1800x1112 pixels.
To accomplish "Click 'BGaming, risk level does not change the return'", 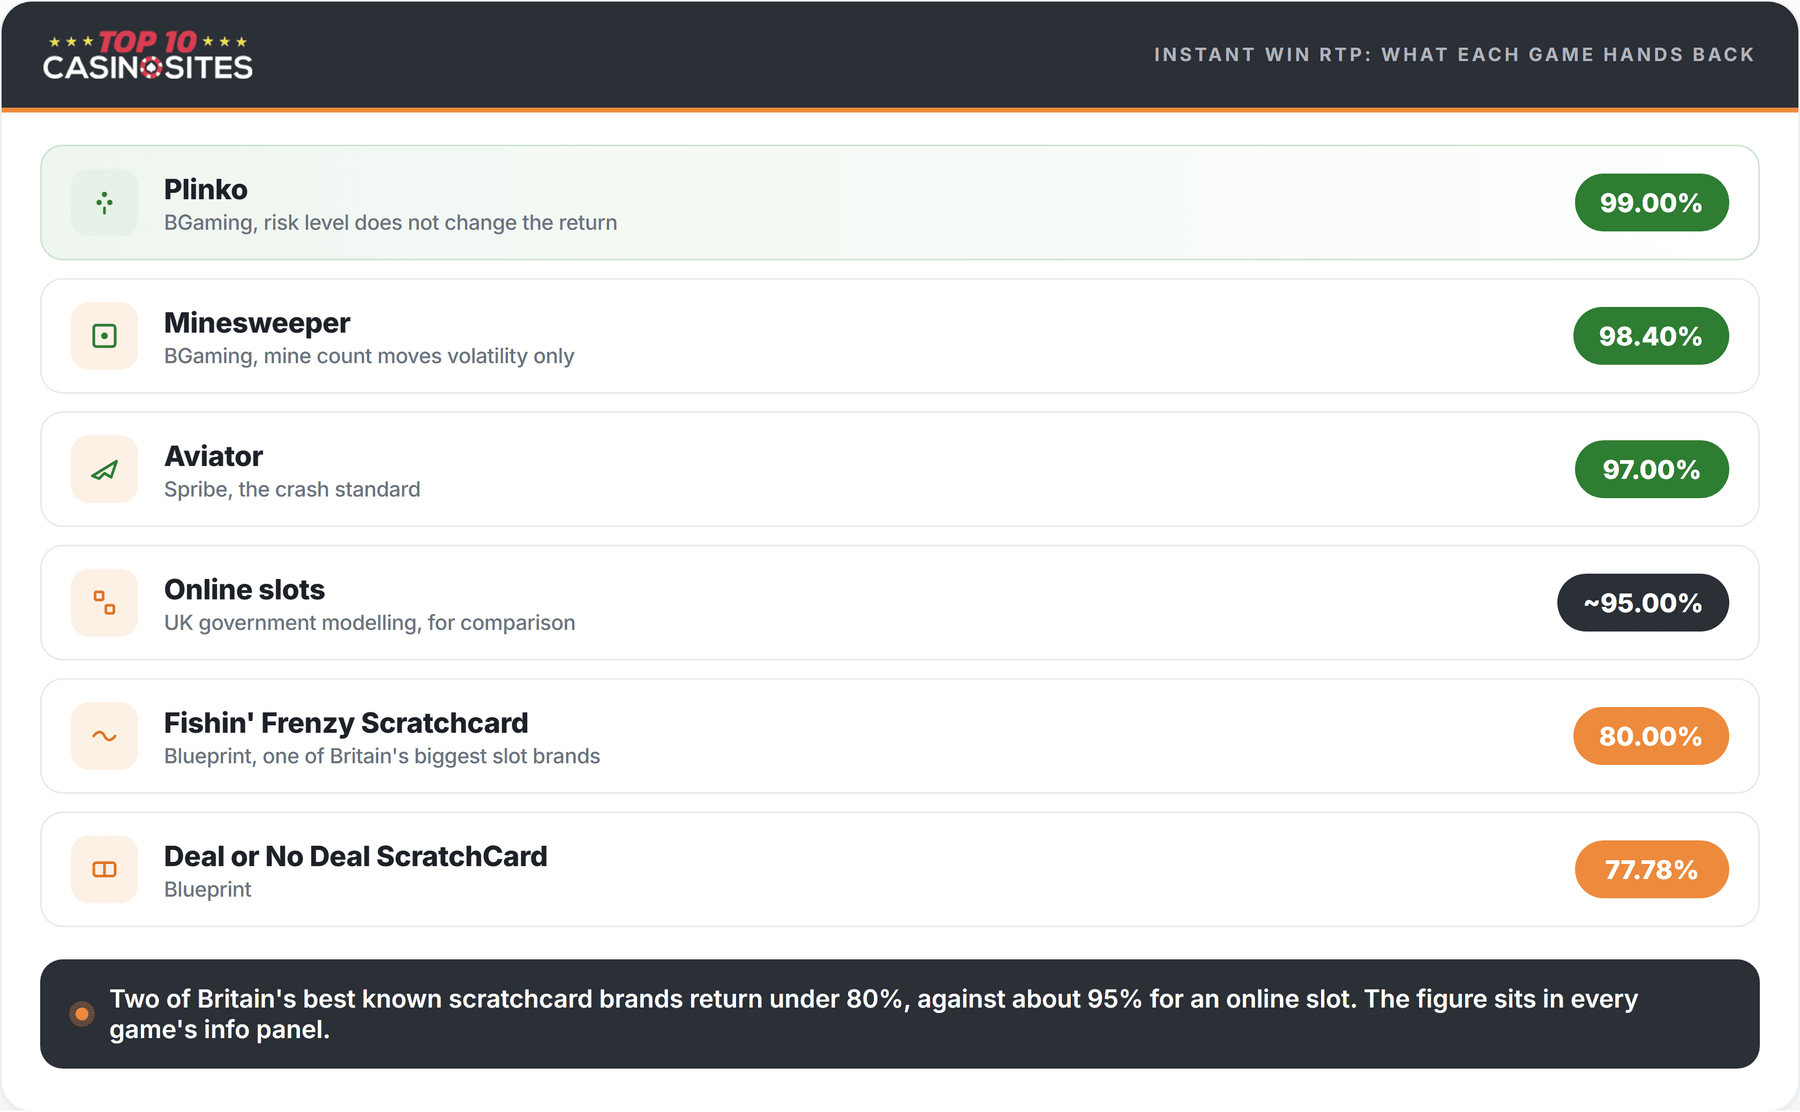I will (390, 223).
